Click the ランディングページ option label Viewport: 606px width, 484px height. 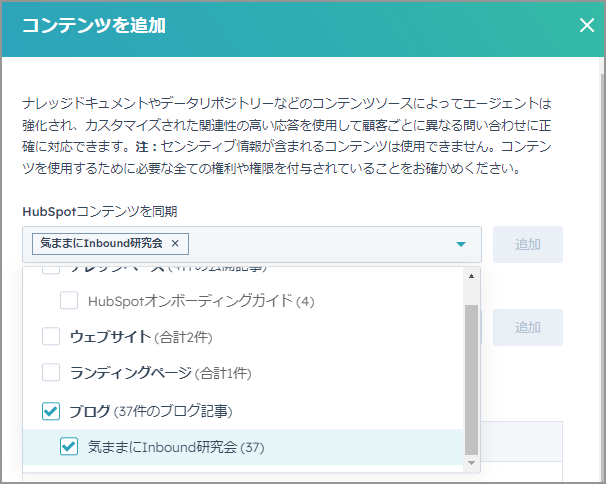pos(160,373)
